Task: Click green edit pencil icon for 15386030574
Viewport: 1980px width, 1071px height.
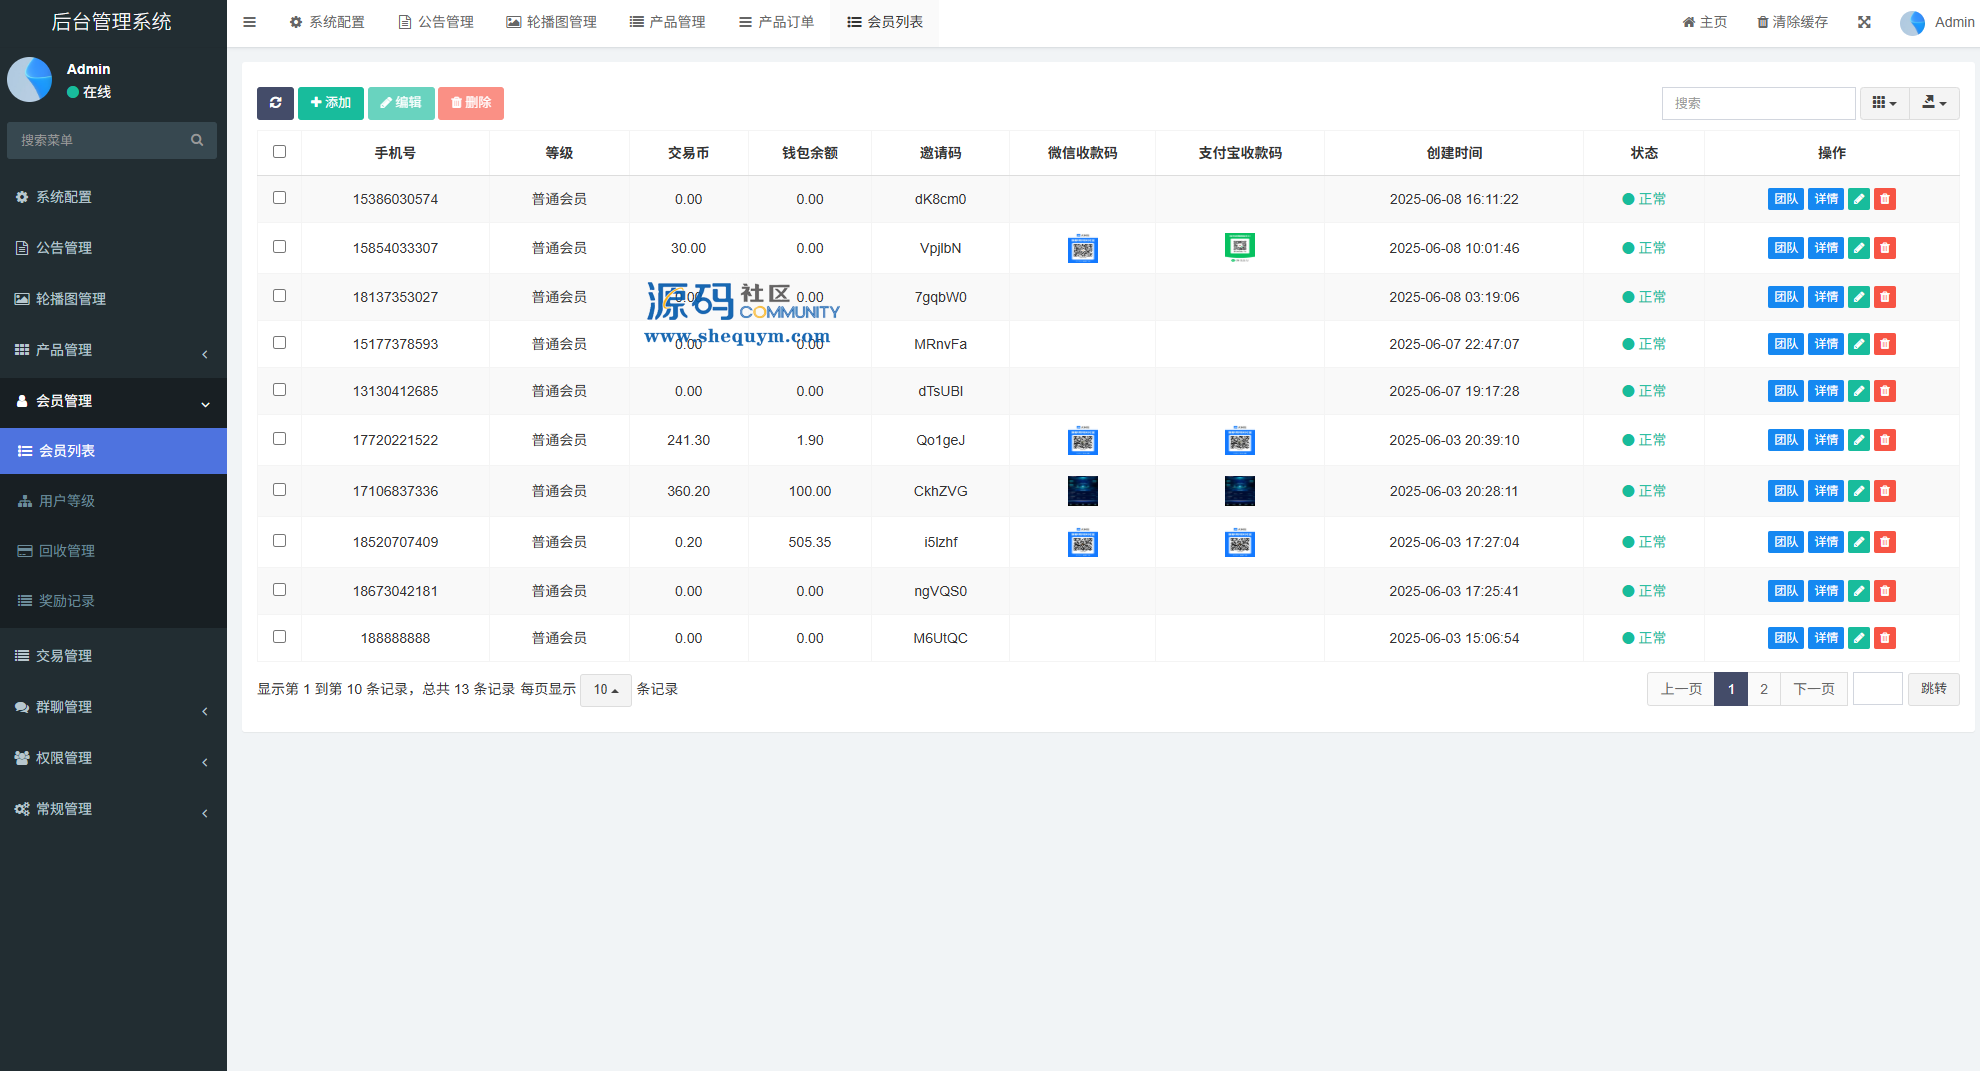Action: point(1858,199)
